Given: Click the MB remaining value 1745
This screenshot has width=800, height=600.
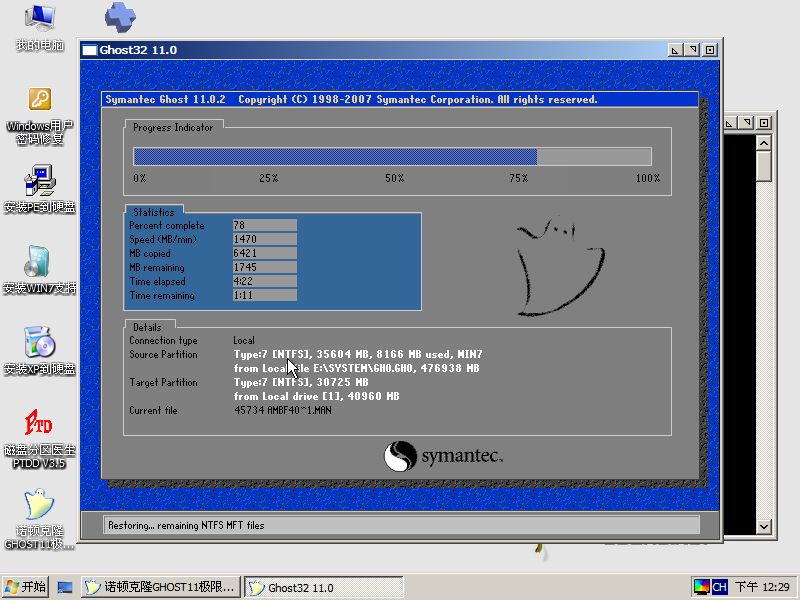Looking at the screenshot, I should coord(264,267).
